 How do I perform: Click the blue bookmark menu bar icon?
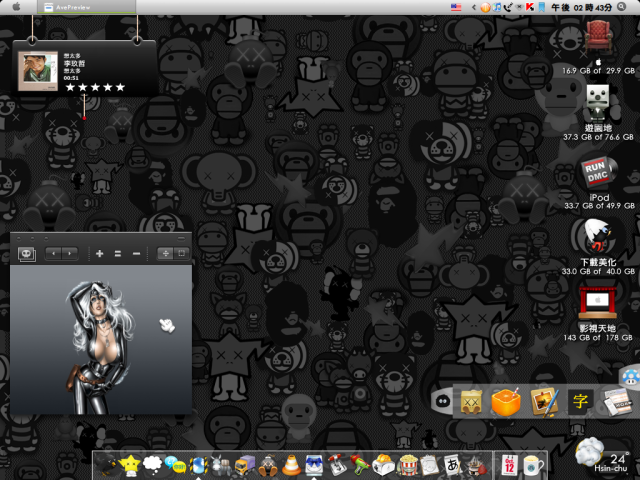(x=541, y=7)
